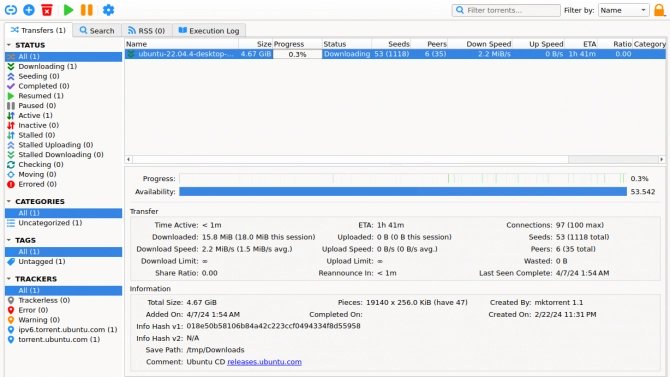This screenshot has width=670, height=377.
Task: Click the orange Pause icon
Action: [87, 10]
